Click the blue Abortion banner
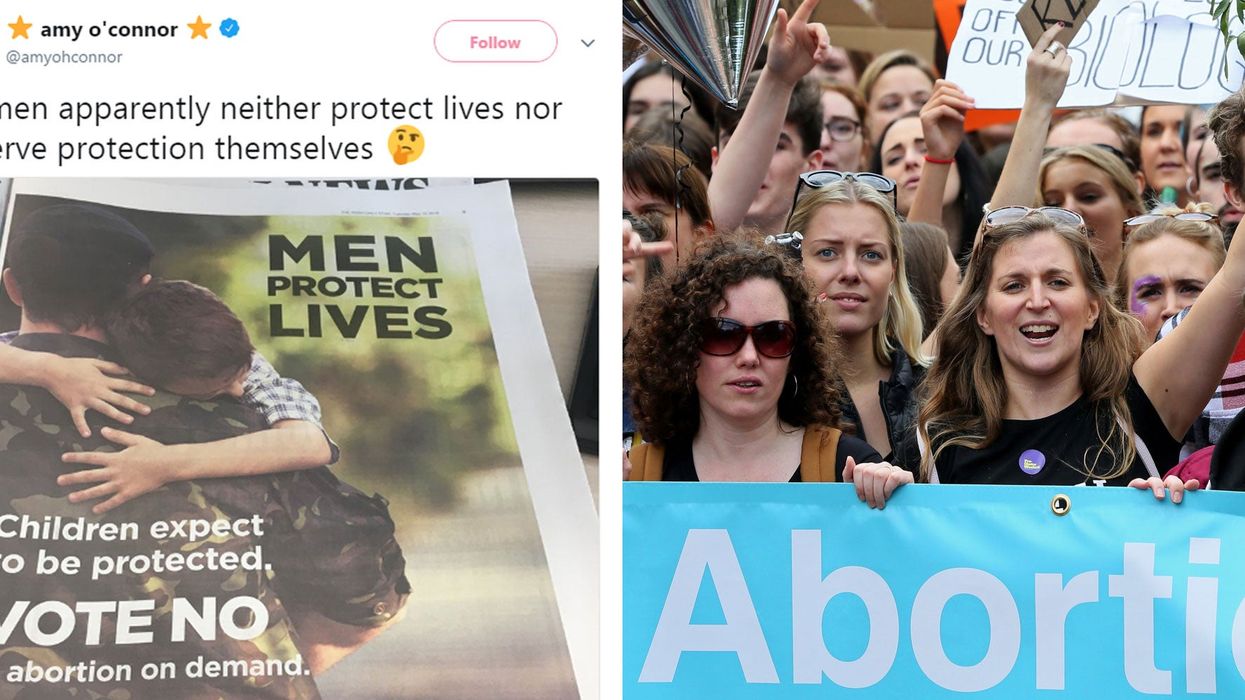This screenshot has width=1245, height=700. click(x=934, y=591)
